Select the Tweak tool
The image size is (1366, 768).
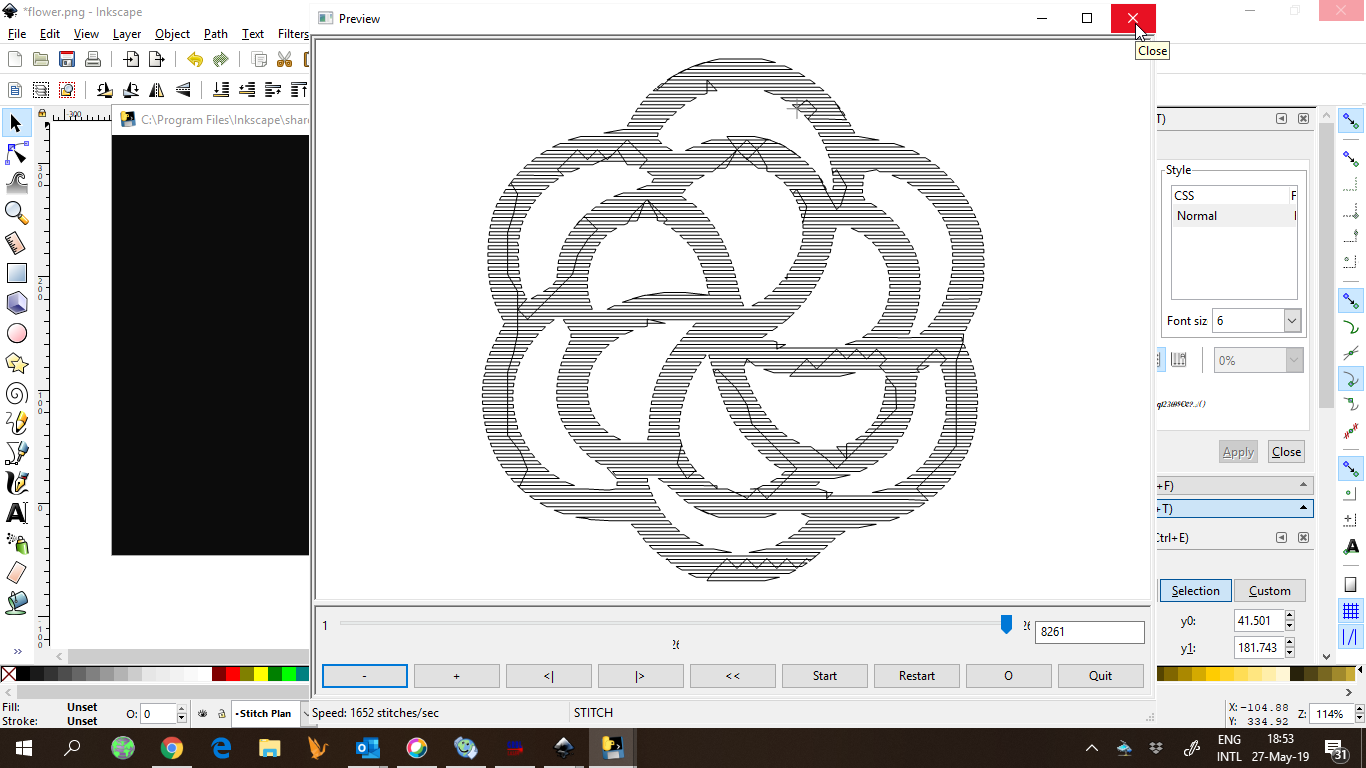coord(16,183)
